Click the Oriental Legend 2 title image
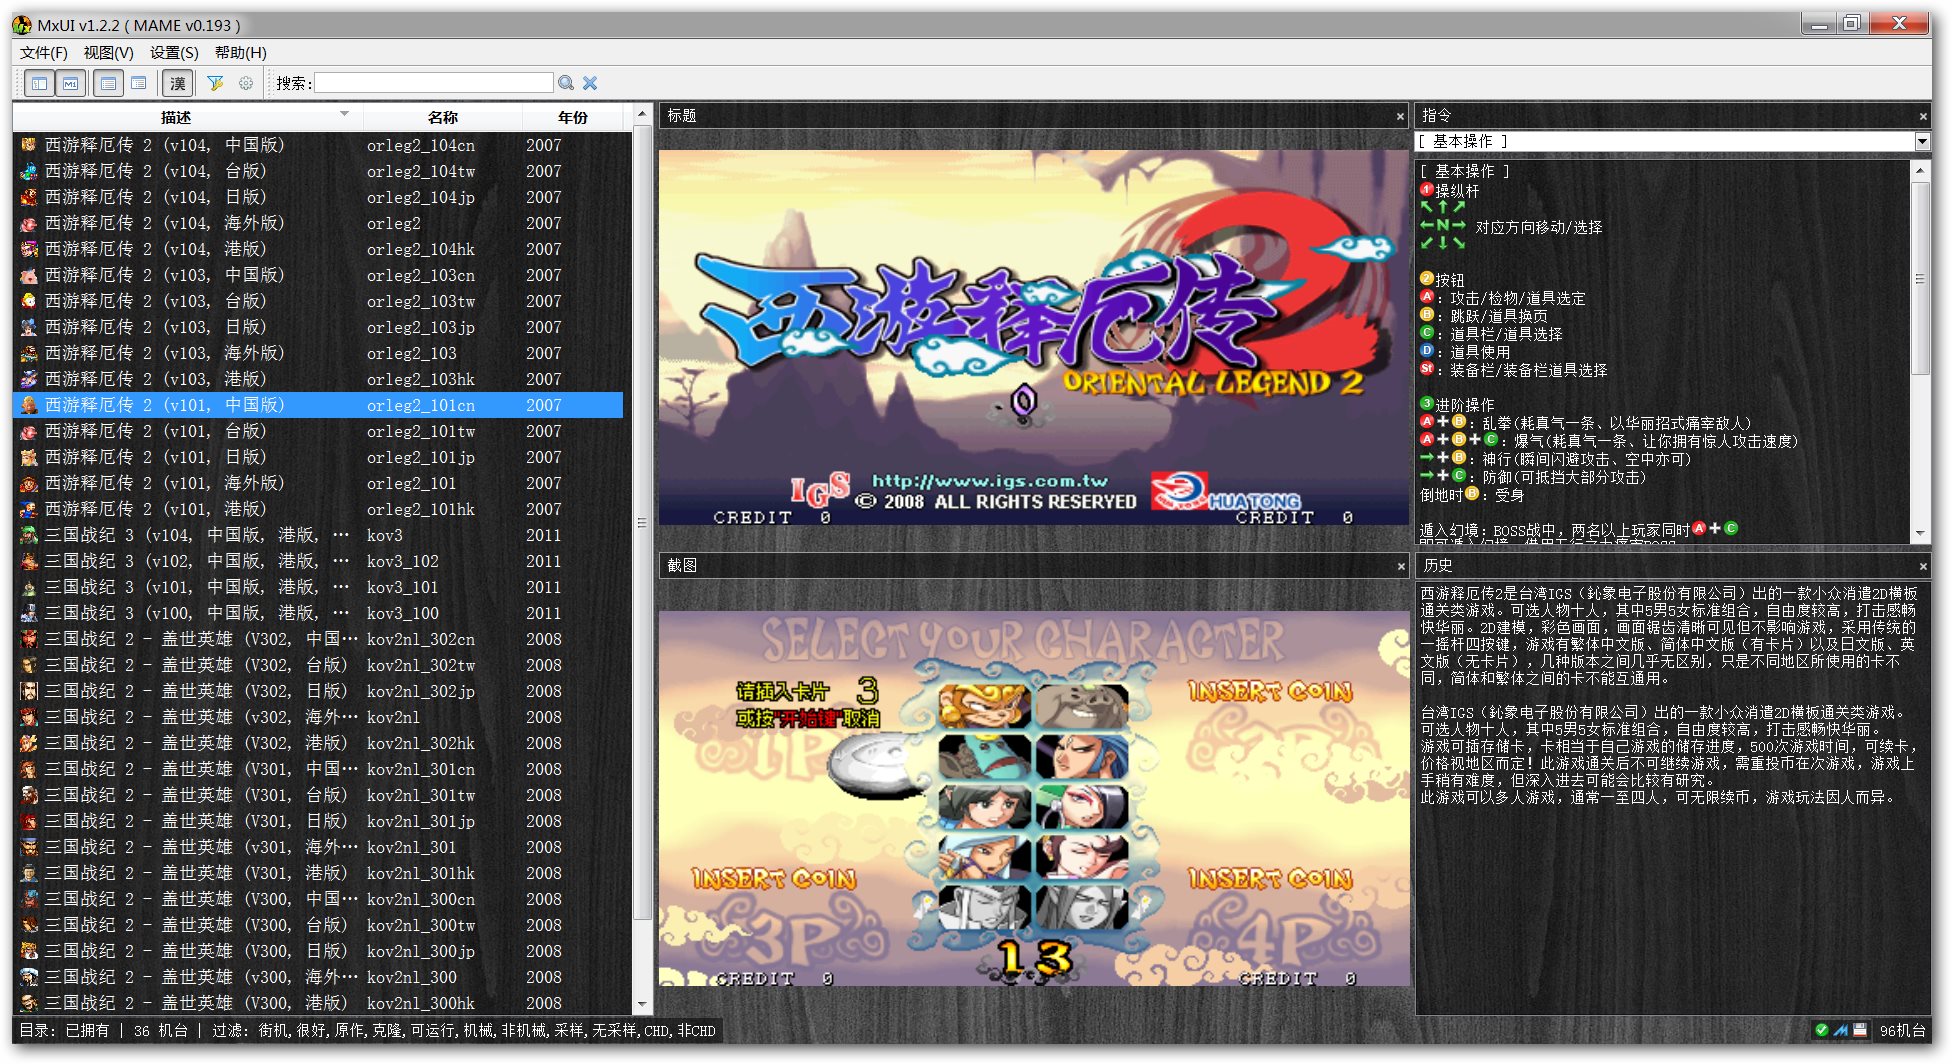The image size is (1952, 1064). coord(1034,338)
